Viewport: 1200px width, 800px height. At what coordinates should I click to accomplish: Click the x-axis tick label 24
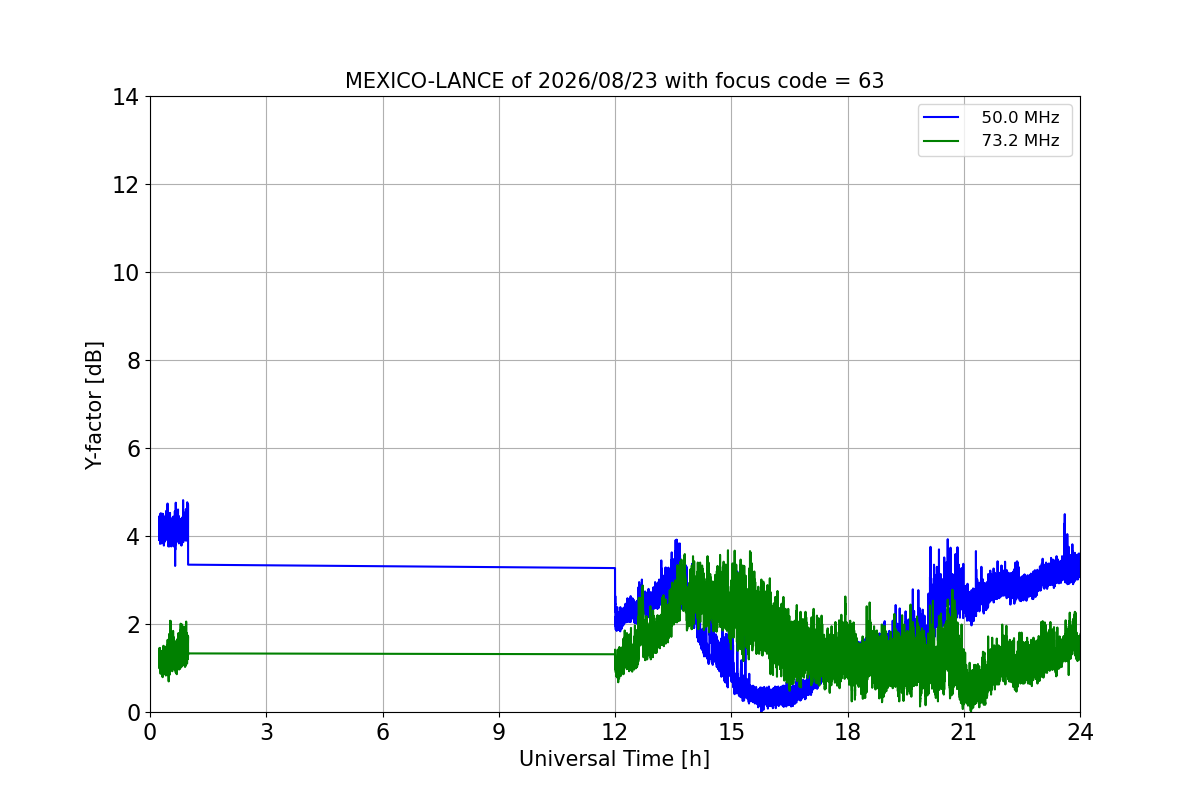[1080, 732]
